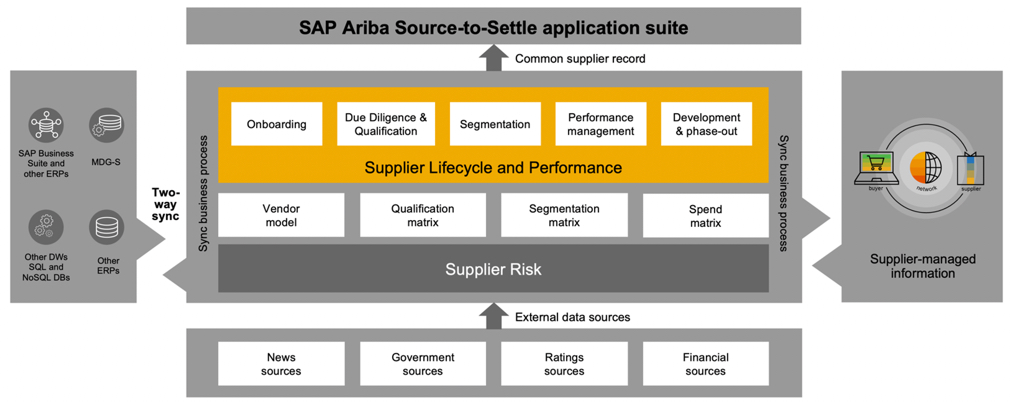This screenshot has height=402, width=1013.
Task: Click the Vendor model box
Action: pos(282,215)
